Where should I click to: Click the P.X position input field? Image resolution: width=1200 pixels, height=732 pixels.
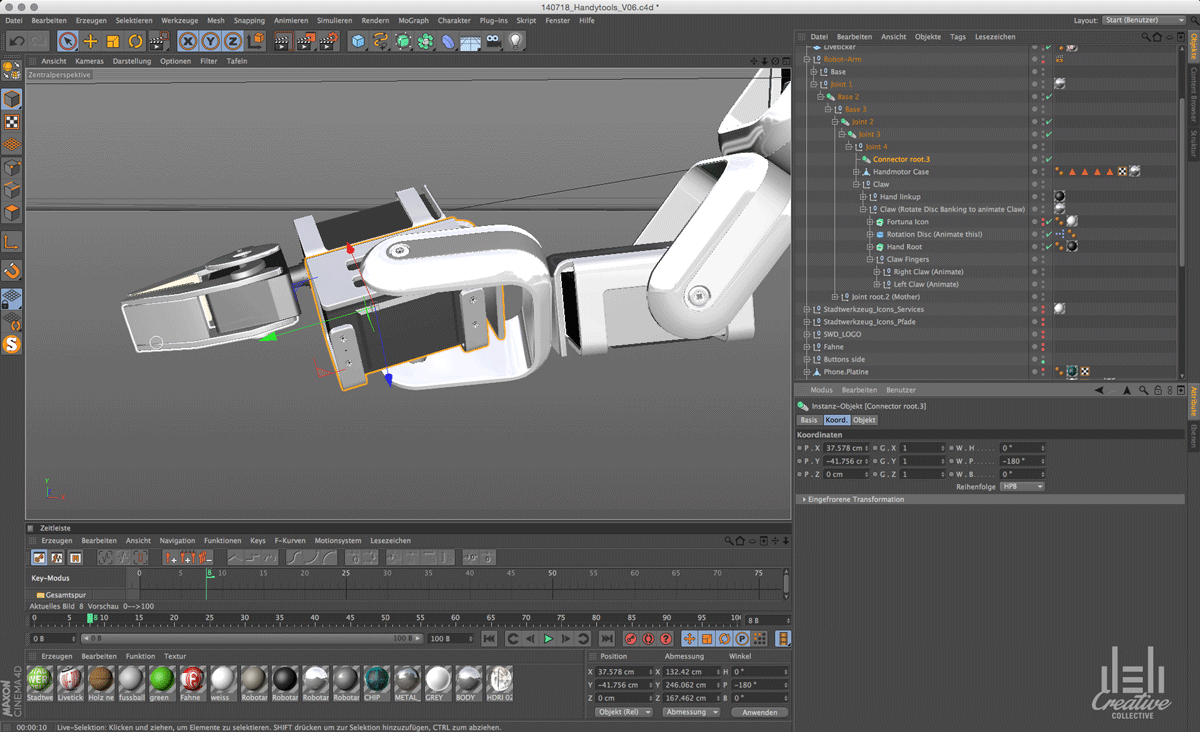click(847, 448)
